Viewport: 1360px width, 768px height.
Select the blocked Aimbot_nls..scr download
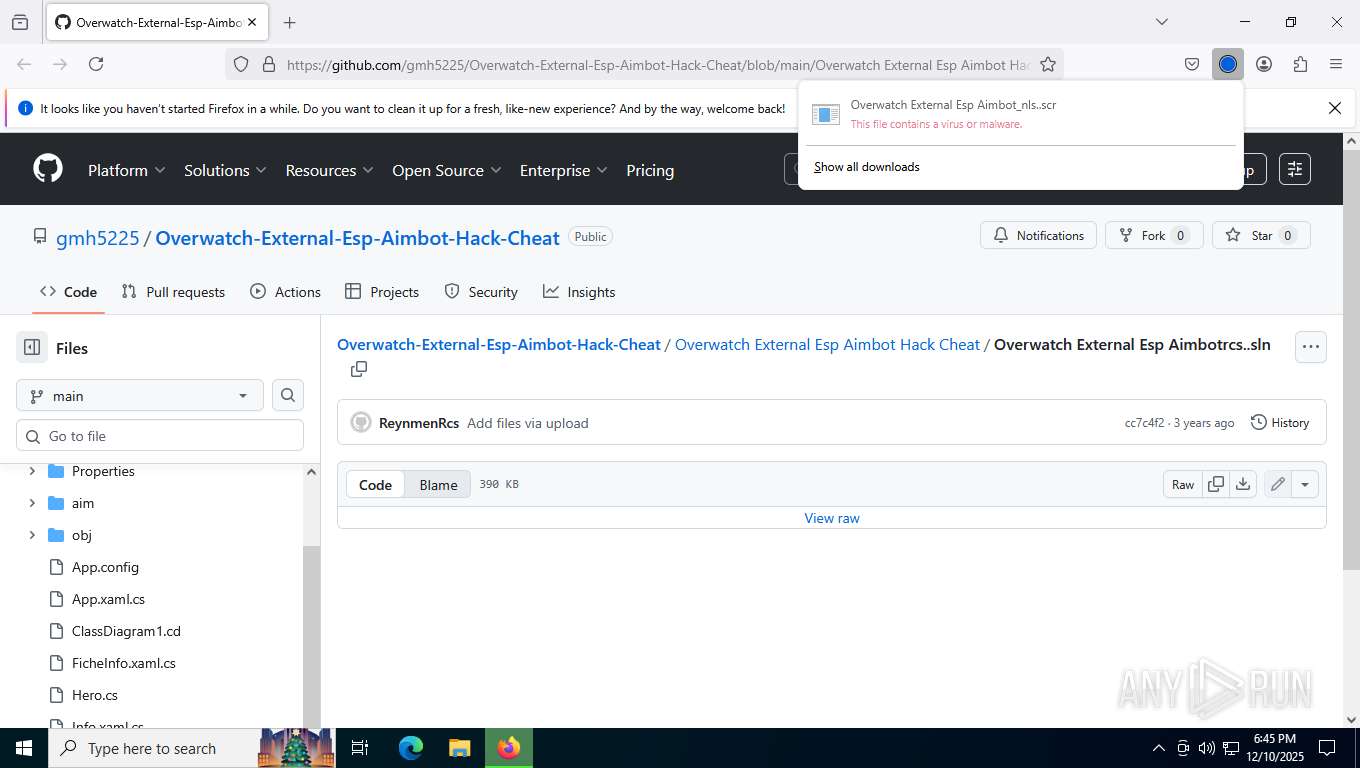[x=1020, y=114]
